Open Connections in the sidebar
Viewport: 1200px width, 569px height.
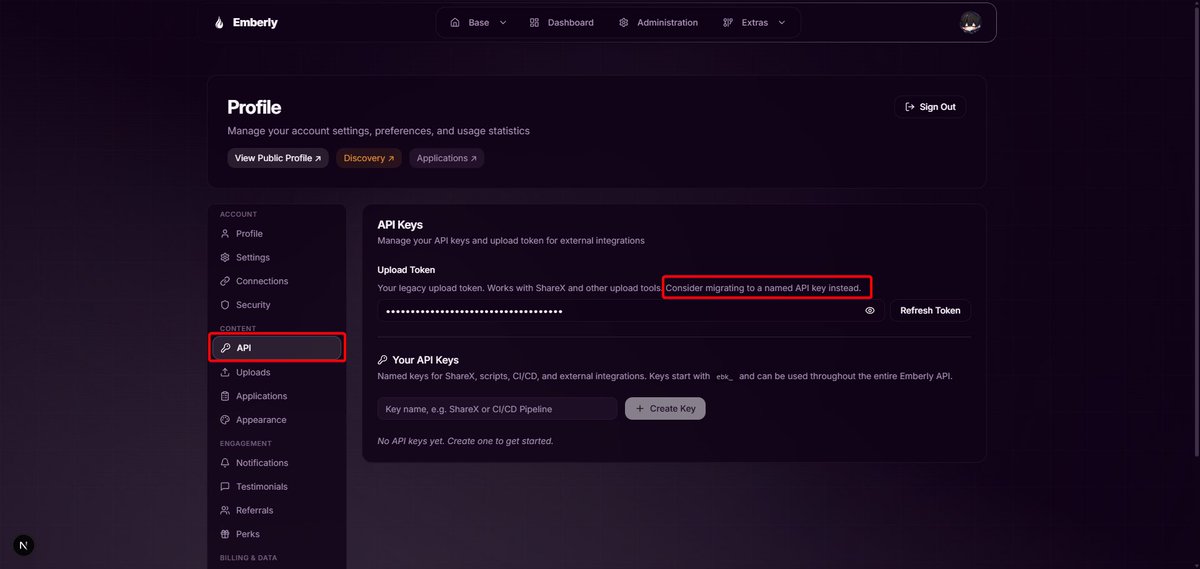(278, 282)
